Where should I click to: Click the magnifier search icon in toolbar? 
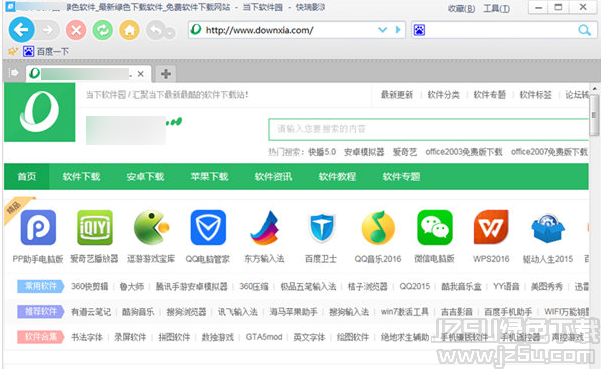coord(585,30)
